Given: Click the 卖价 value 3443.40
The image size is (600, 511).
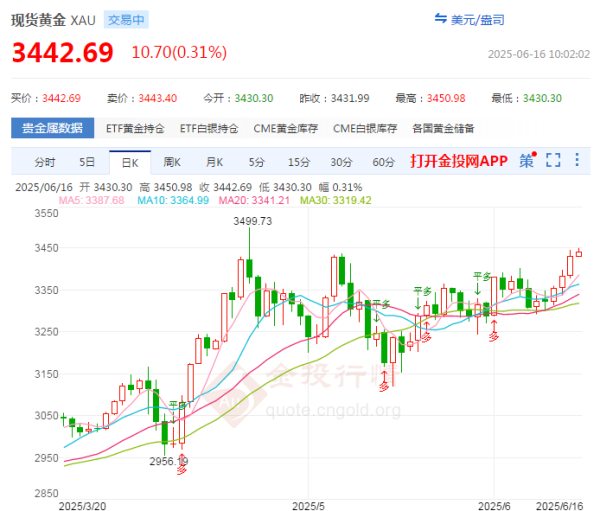Looking at the screenshot, I should click(x=158, y=98).
